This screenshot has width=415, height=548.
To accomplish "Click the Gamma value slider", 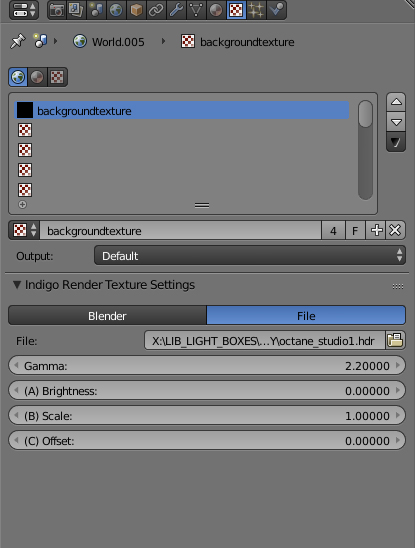I will click(x=207, y=366).
